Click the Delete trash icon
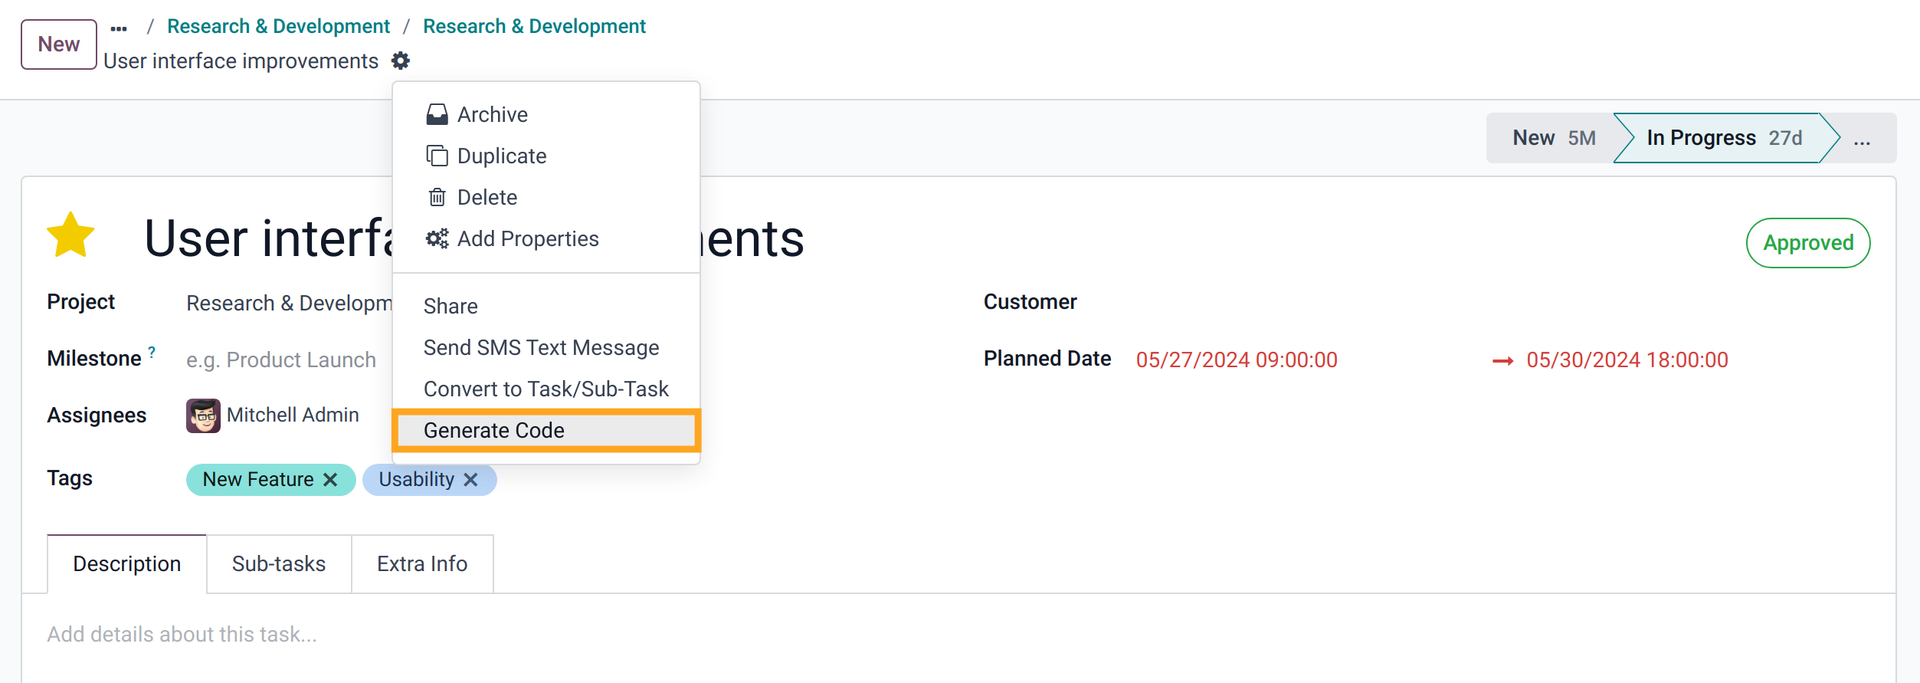 pos(437,197)
